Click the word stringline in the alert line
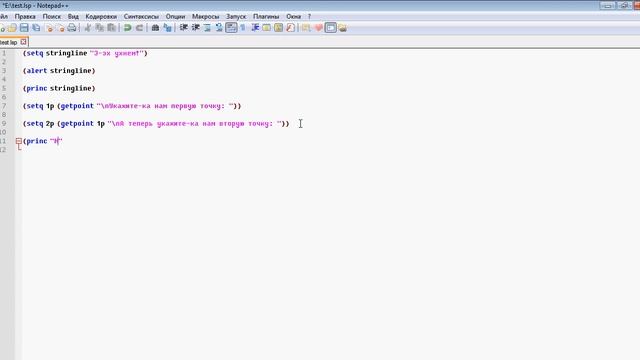 (x=71, y=71)
